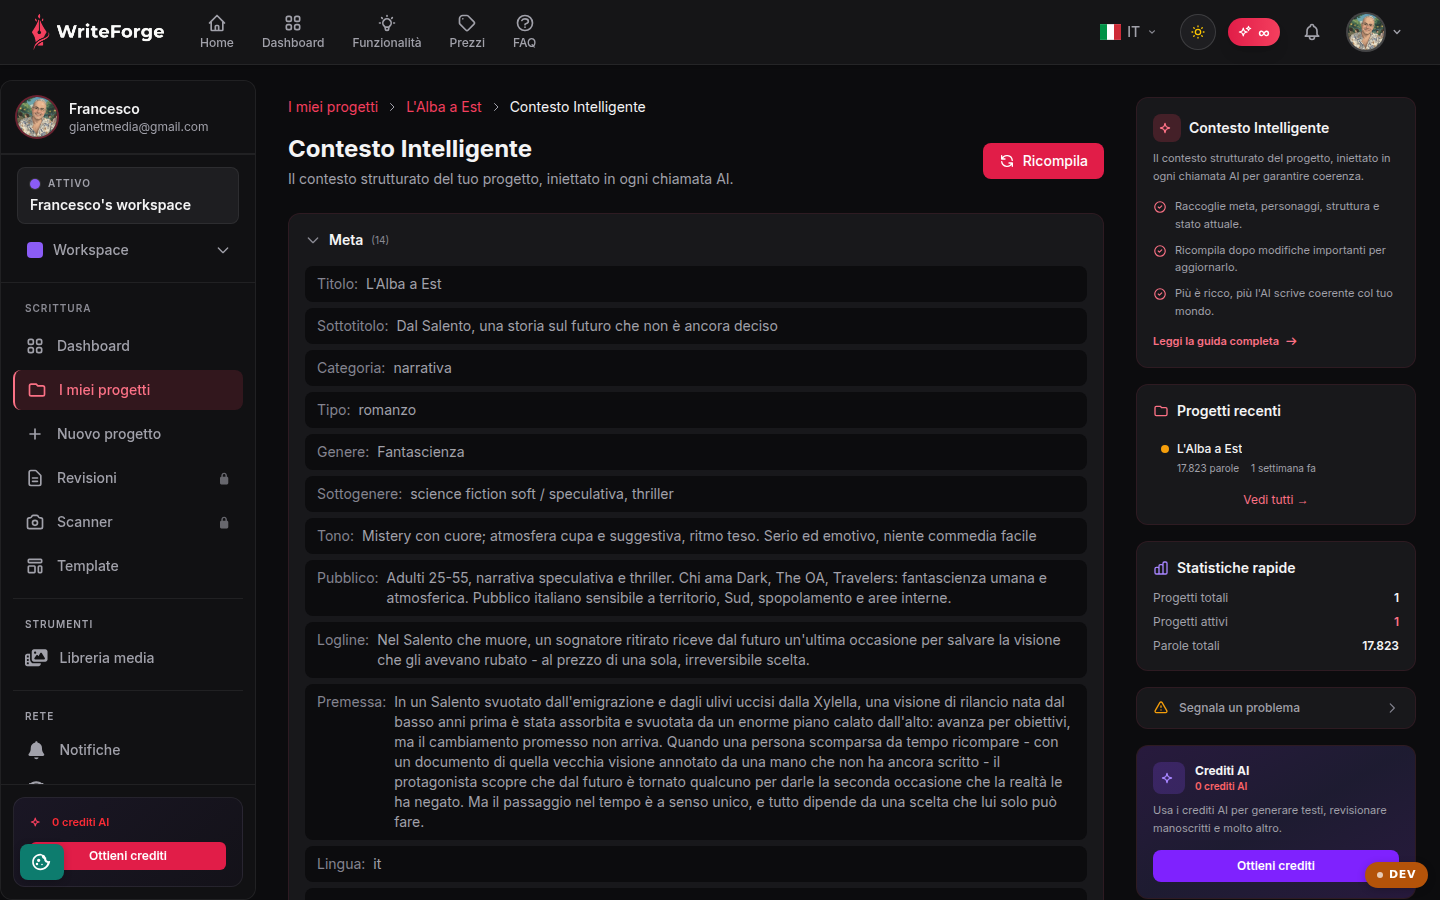Click Vedi tutti link
This screenshot has width=1440, height=900.
point(1275,500)
